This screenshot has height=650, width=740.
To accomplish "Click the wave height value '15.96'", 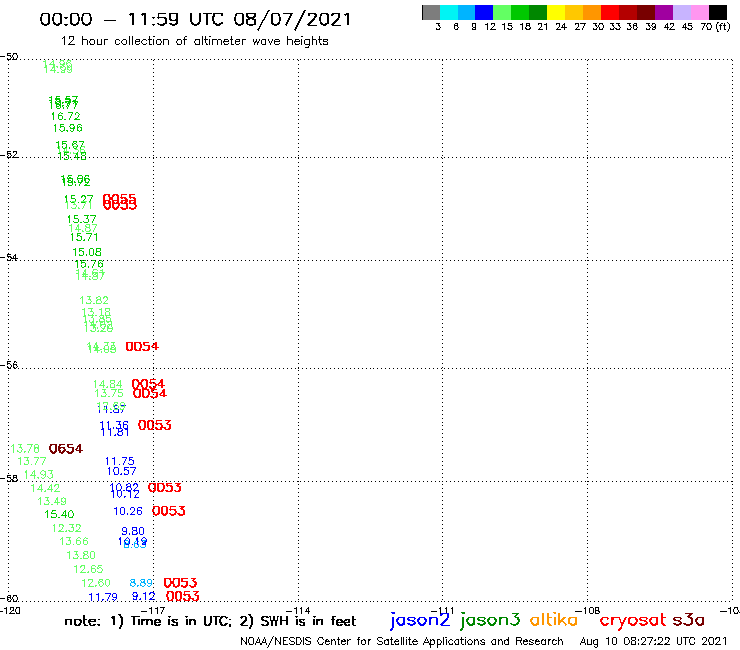I will tap(67, 128).
